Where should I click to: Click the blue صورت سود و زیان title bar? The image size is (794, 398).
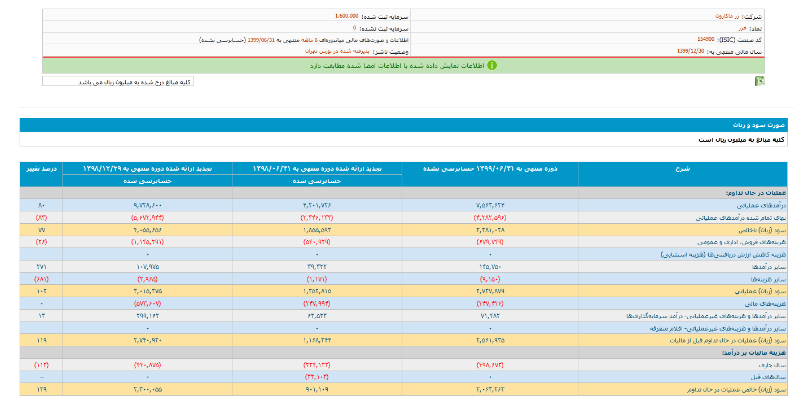(403, 125)
